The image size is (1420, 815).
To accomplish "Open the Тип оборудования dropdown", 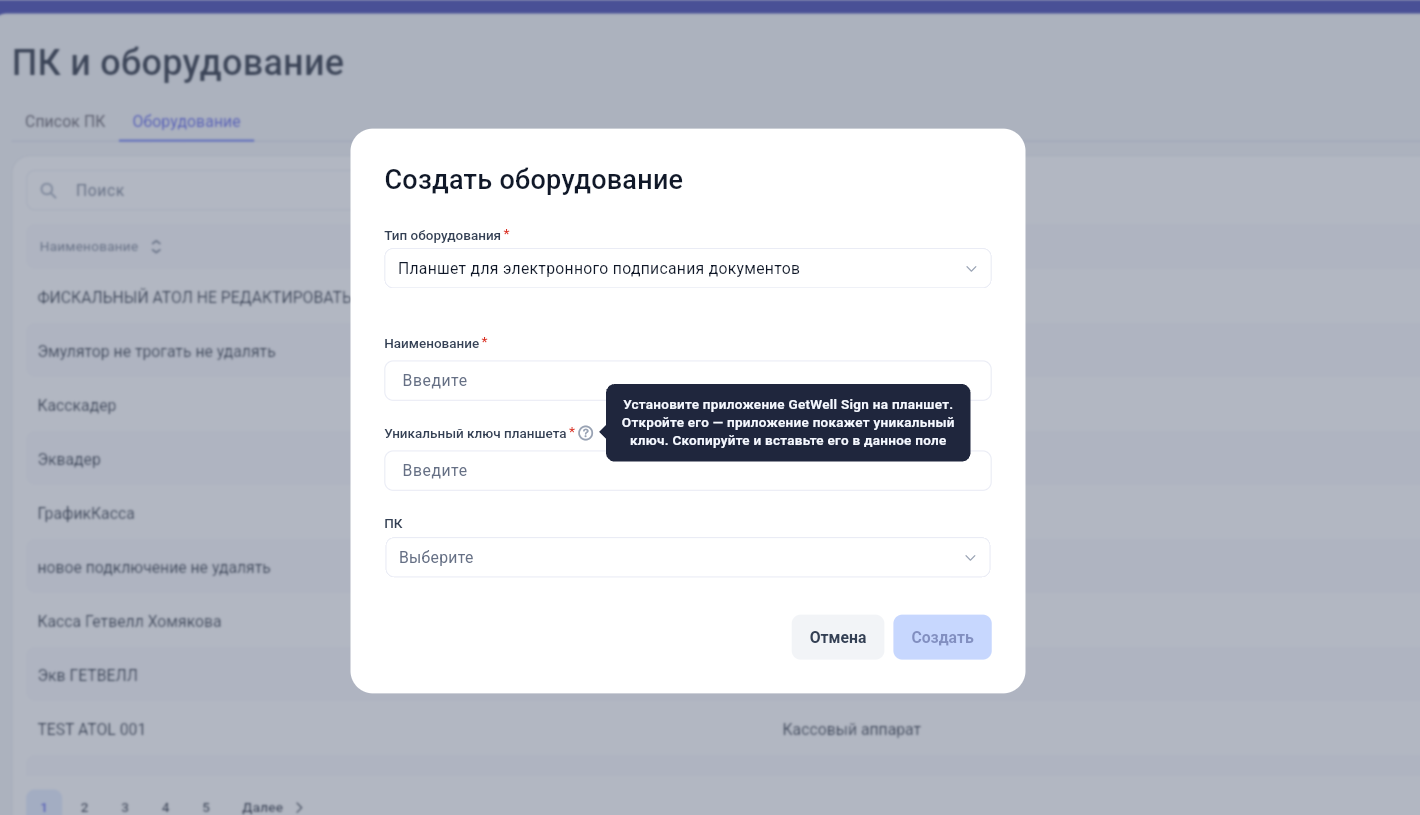I will (x=688, y=268).
